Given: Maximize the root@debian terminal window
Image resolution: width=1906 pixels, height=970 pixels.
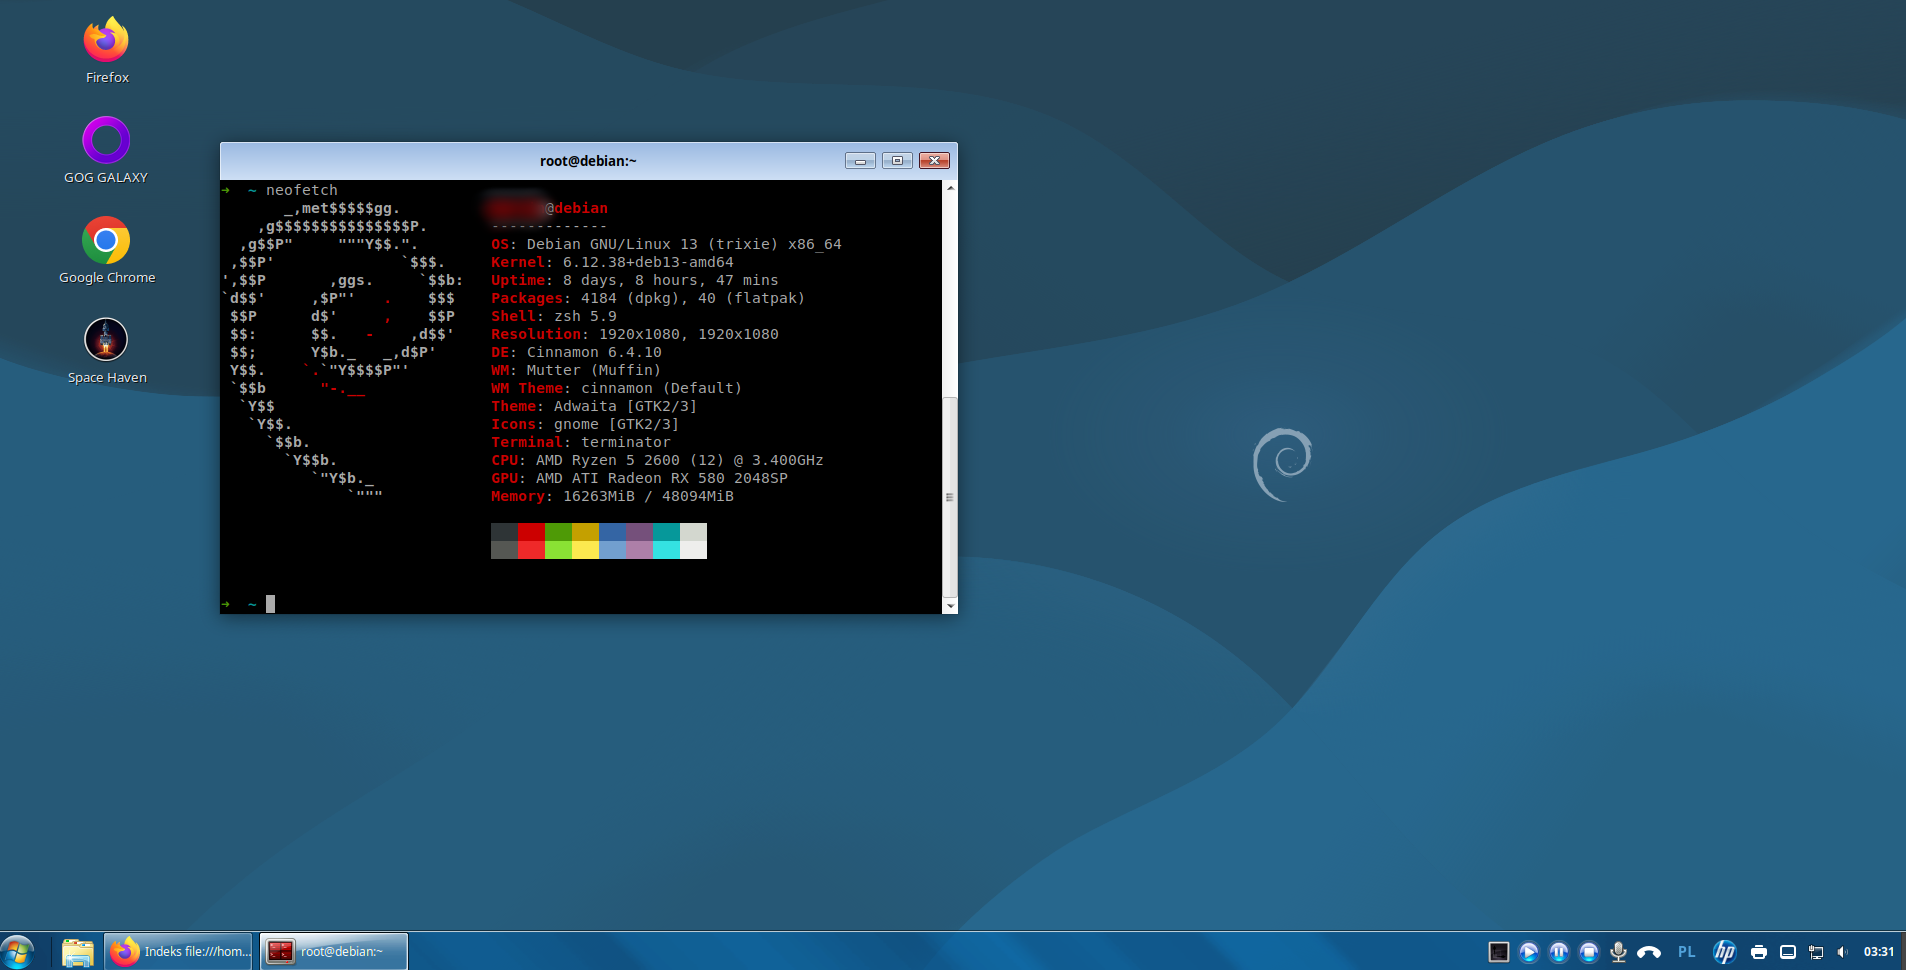Looking at the screenshot, I should pos(897,161).
